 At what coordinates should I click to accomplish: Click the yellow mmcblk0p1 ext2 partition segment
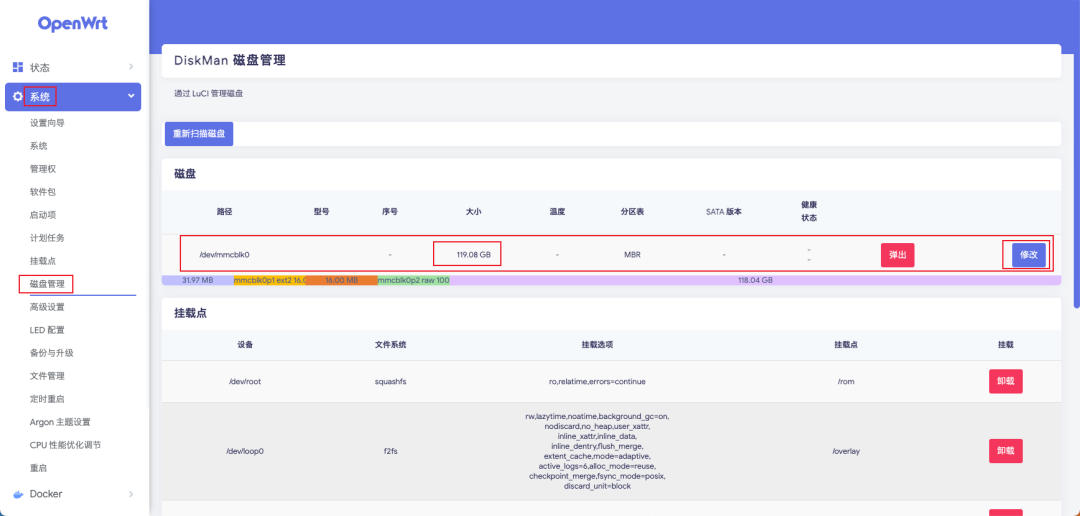[x=269, y=280]
